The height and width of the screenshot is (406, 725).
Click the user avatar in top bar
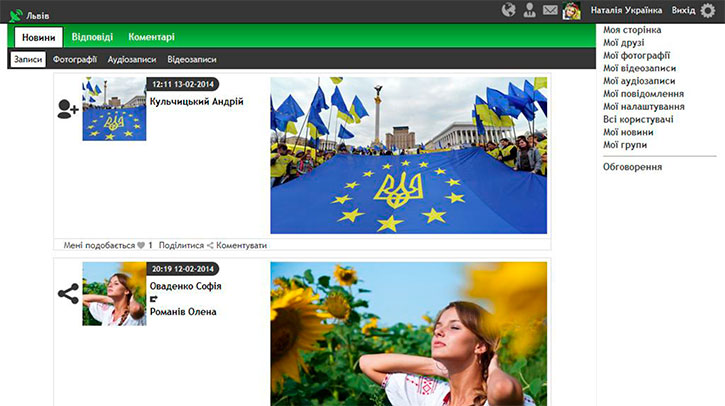pyautogui.click(x=571, y=10)
